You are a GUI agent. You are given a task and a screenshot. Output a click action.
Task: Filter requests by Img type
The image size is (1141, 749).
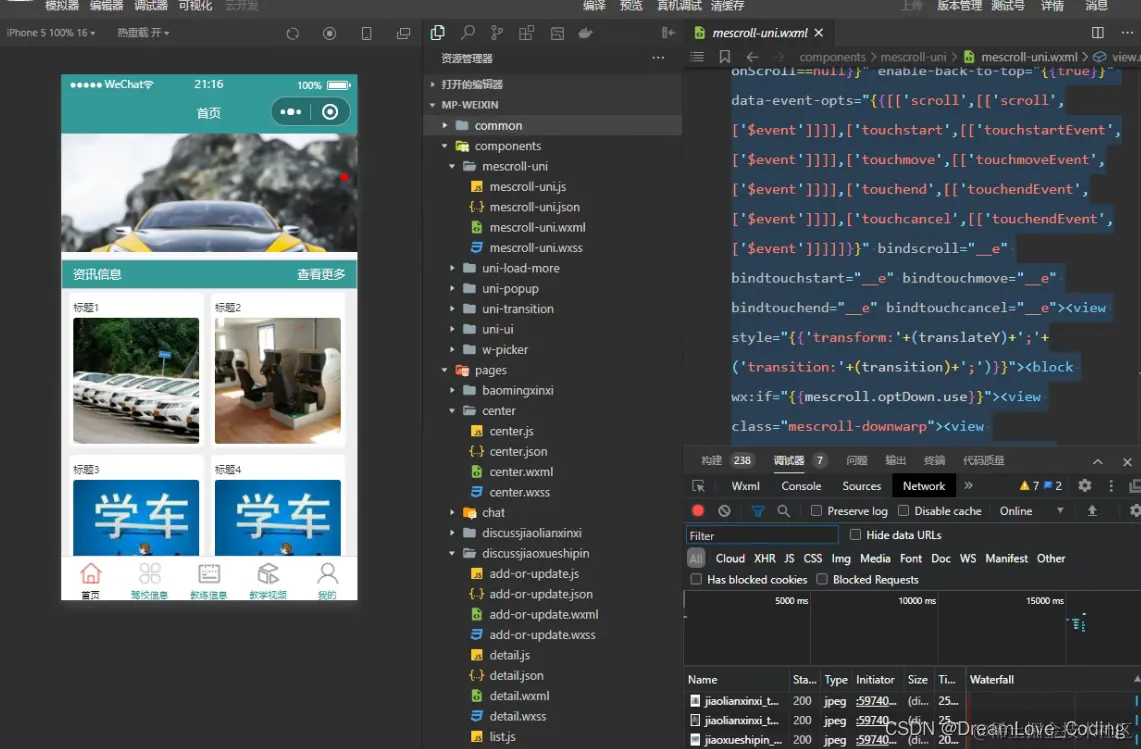coord(840,558)
